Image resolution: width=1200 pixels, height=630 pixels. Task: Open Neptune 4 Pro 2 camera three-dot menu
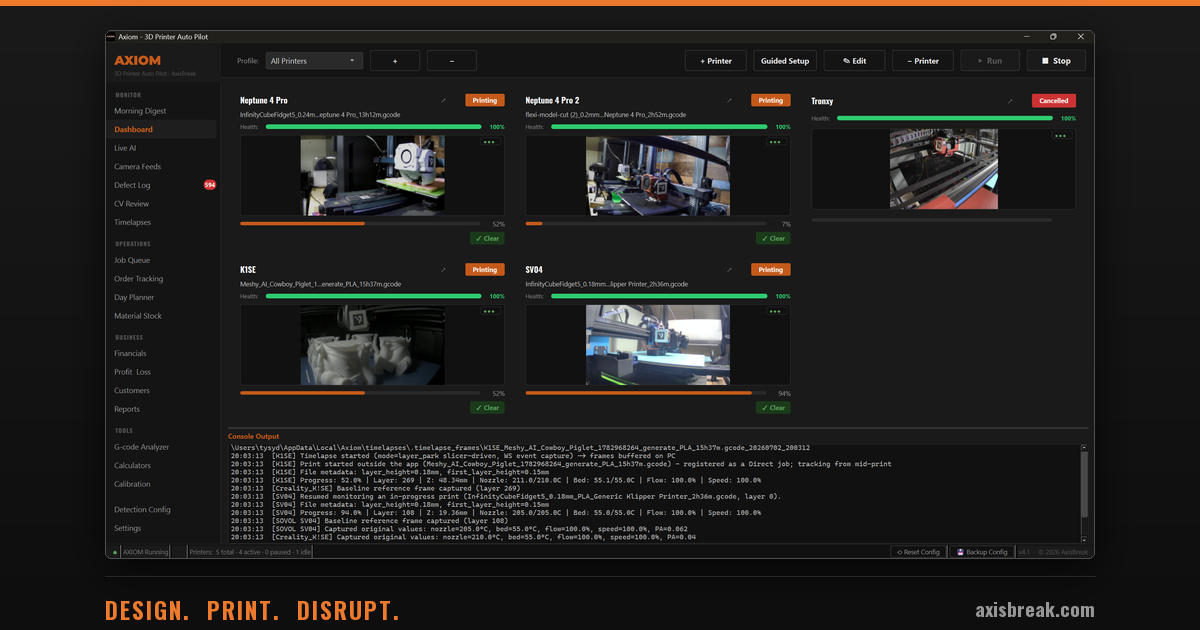point(774,142)
